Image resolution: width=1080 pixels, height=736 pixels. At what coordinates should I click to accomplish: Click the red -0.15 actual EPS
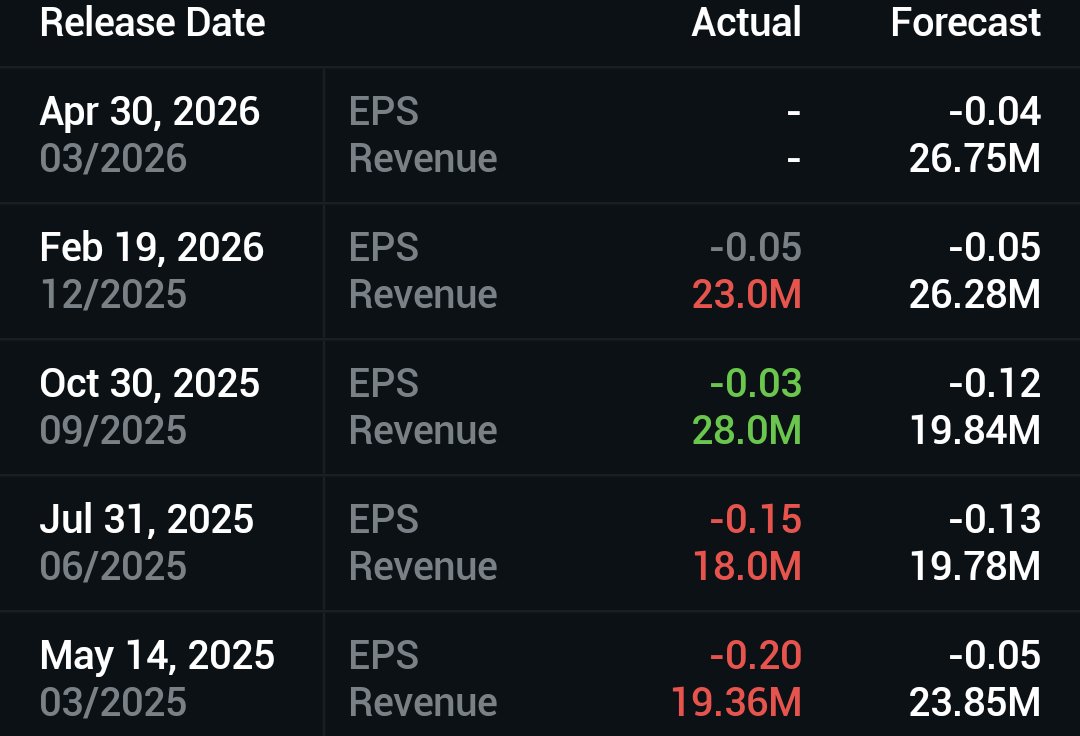click(755, 519)
